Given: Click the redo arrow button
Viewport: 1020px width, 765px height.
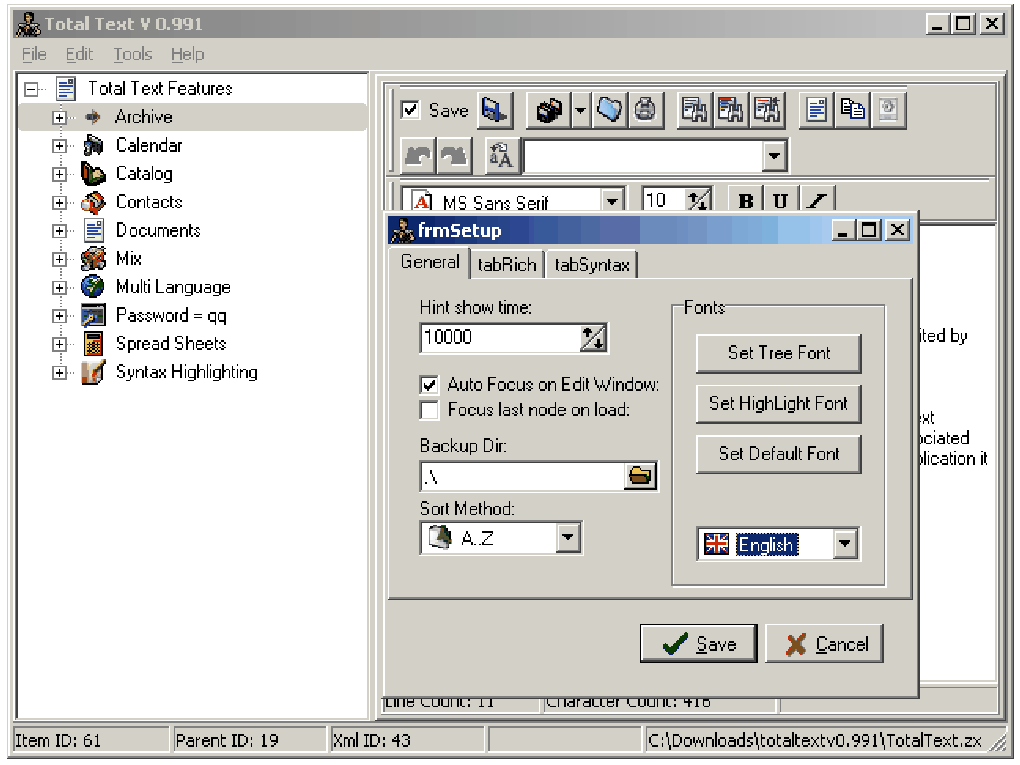Looking at the screenshot, I should (454, 156).
